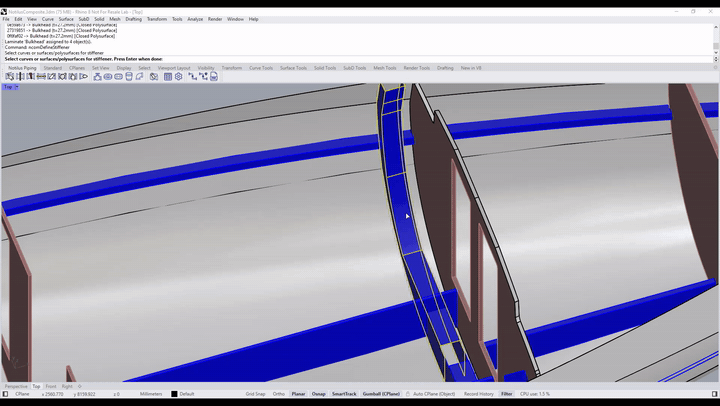The width and height of the screenshot is (720, 406).
Task: Click the CPU use readout in status bar
Action: [535, 394]
